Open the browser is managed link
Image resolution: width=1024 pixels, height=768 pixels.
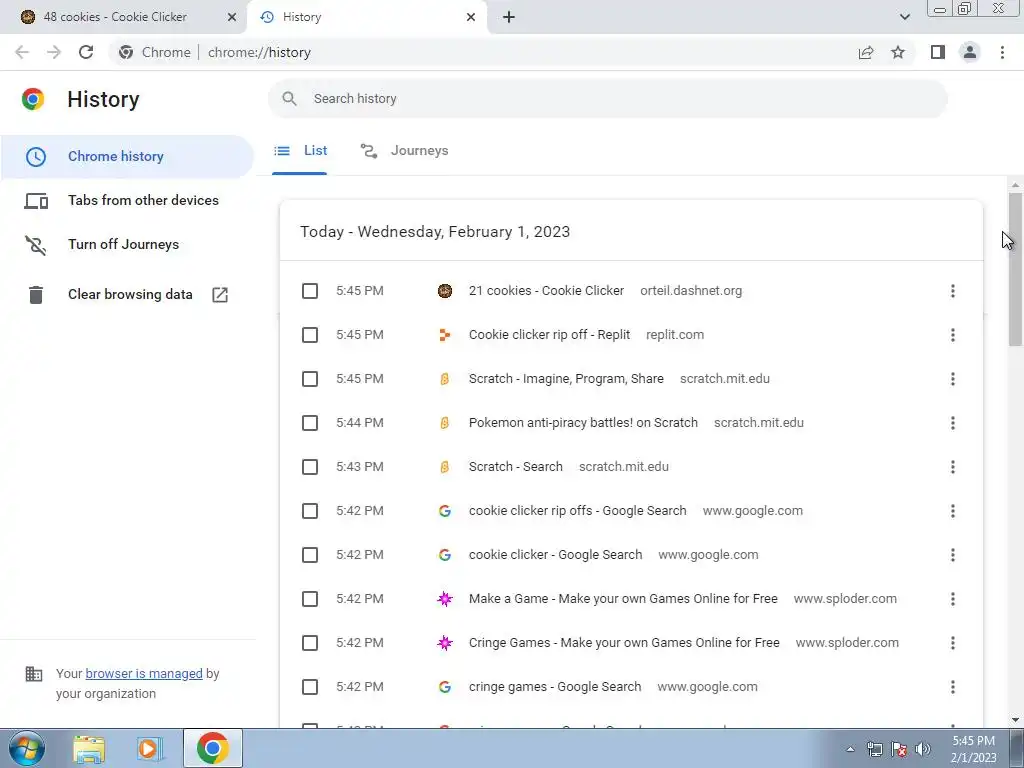tap(144, 673)
